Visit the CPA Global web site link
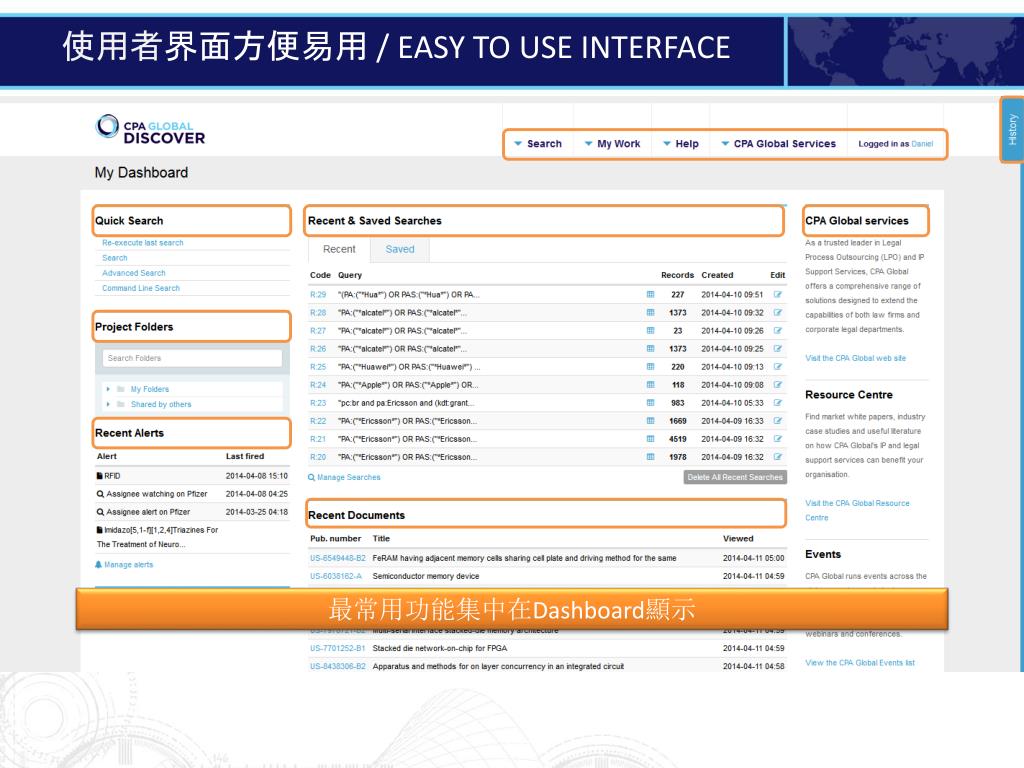The height and width of the screenshot is (768, 1024). click(x=856, y=359)
